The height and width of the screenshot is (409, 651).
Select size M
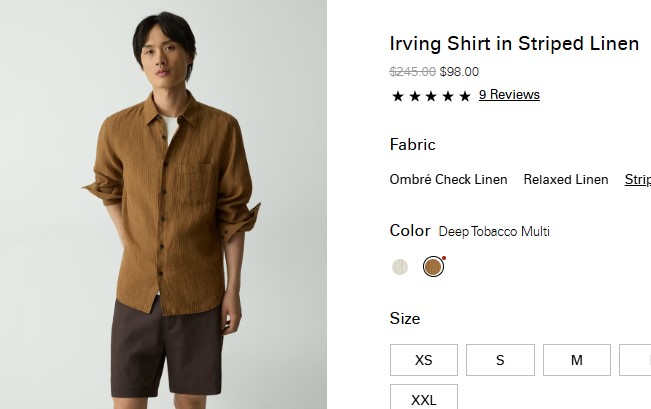pyautogui.click(x=577, y=360)
